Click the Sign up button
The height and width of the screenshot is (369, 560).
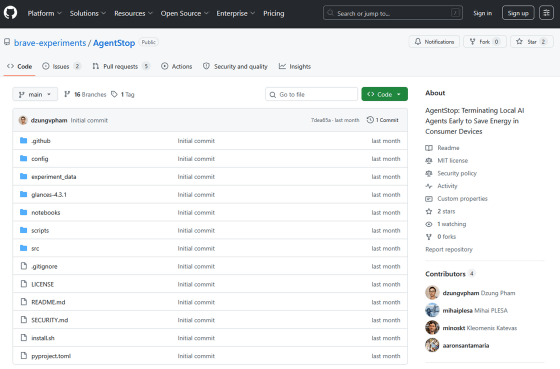[x=518, y=13]
